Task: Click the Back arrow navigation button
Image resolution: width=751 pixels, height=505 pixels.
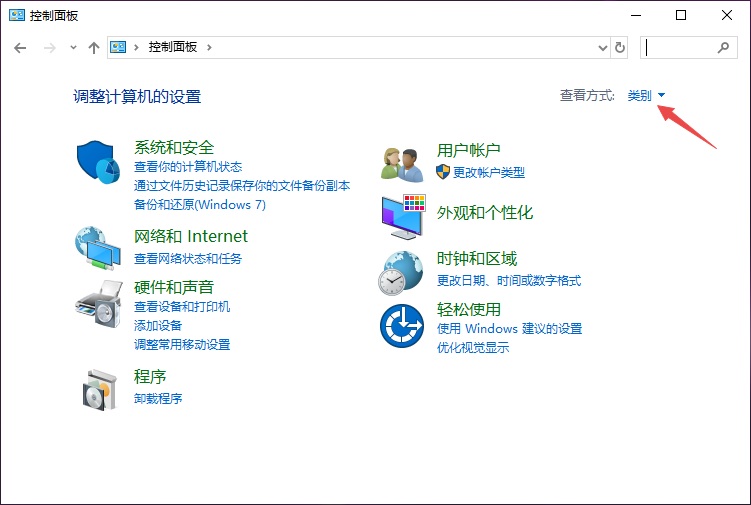Action: point(20,48)
